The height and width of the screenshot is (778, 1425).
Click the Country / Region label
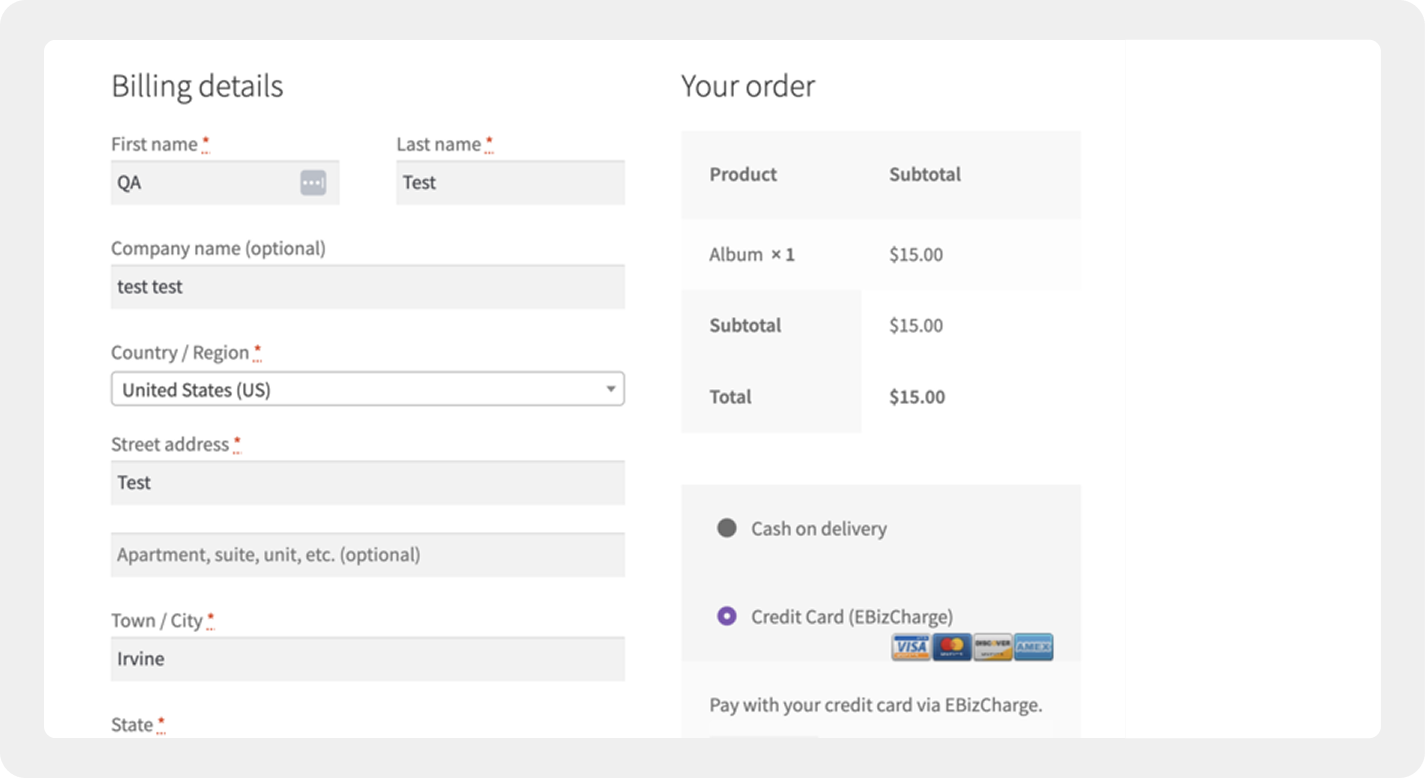point(180,352)
